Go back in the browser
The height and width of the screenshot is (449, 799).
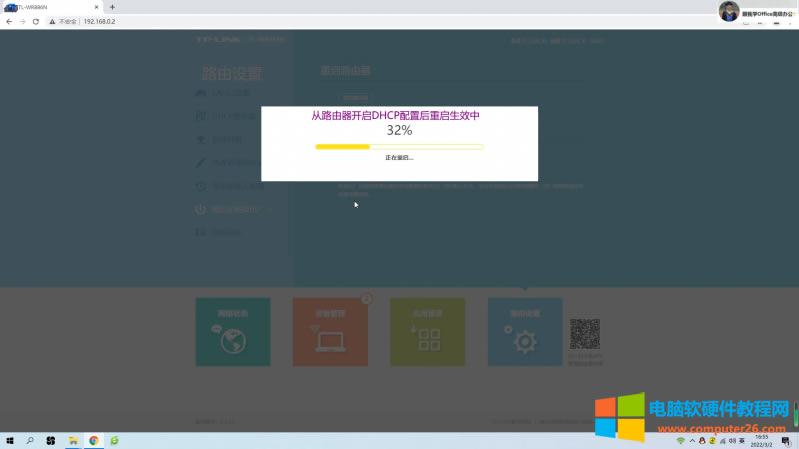9,21
